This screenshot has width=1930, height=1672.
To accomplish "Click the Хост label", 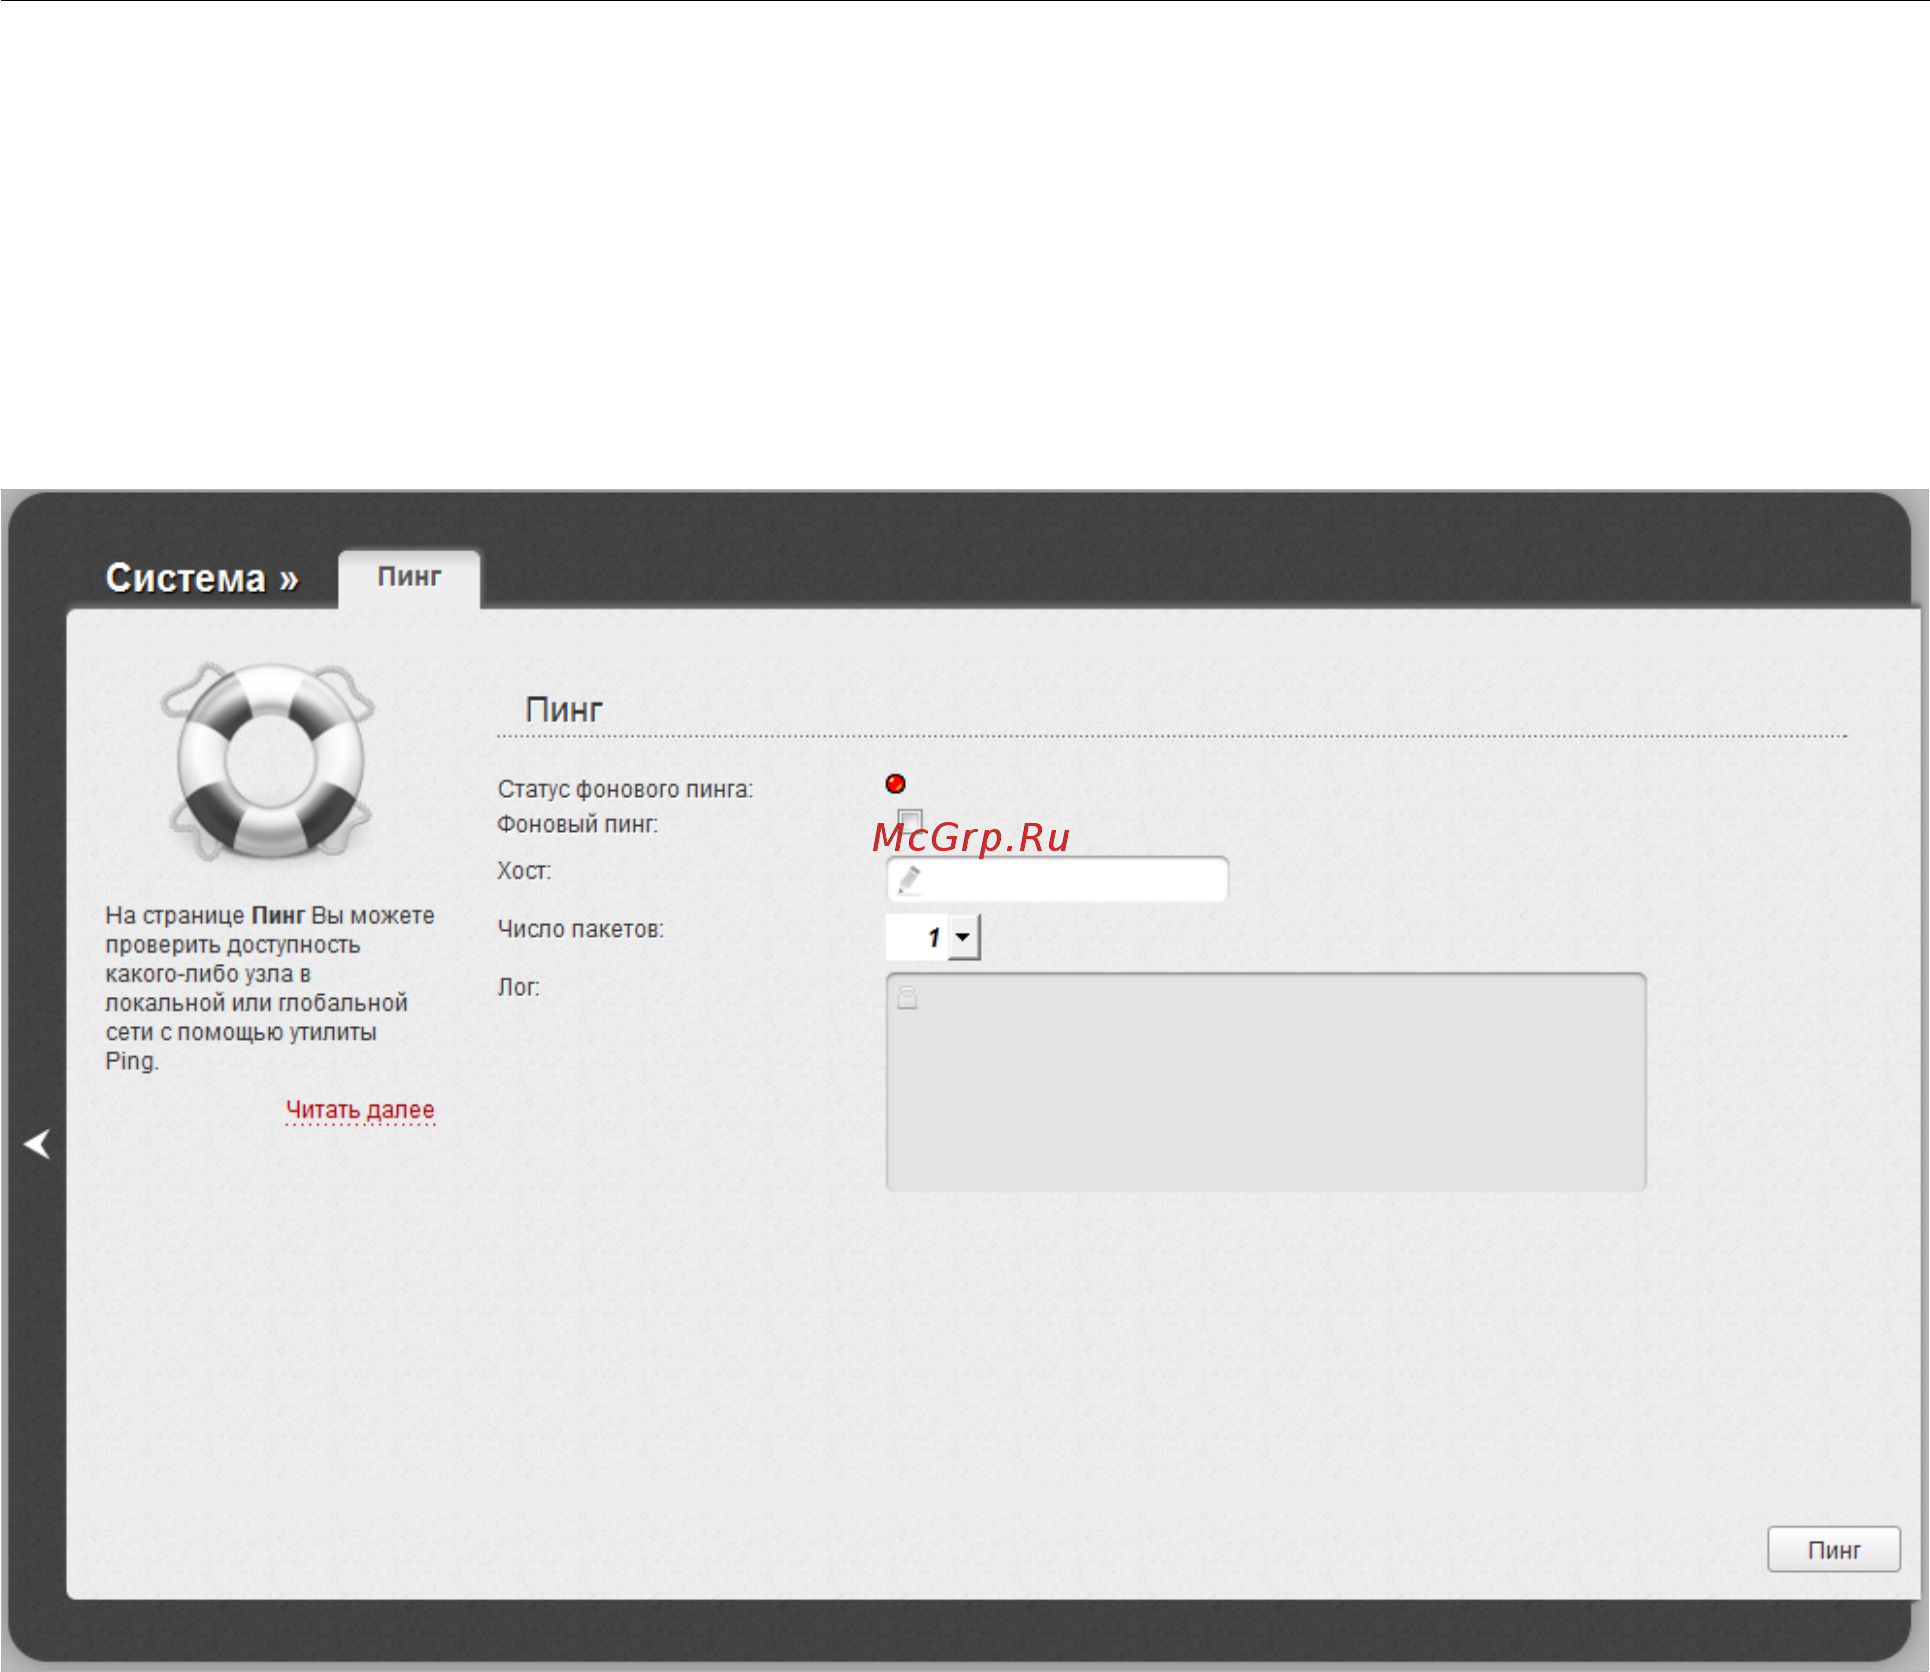I will 524,871.
